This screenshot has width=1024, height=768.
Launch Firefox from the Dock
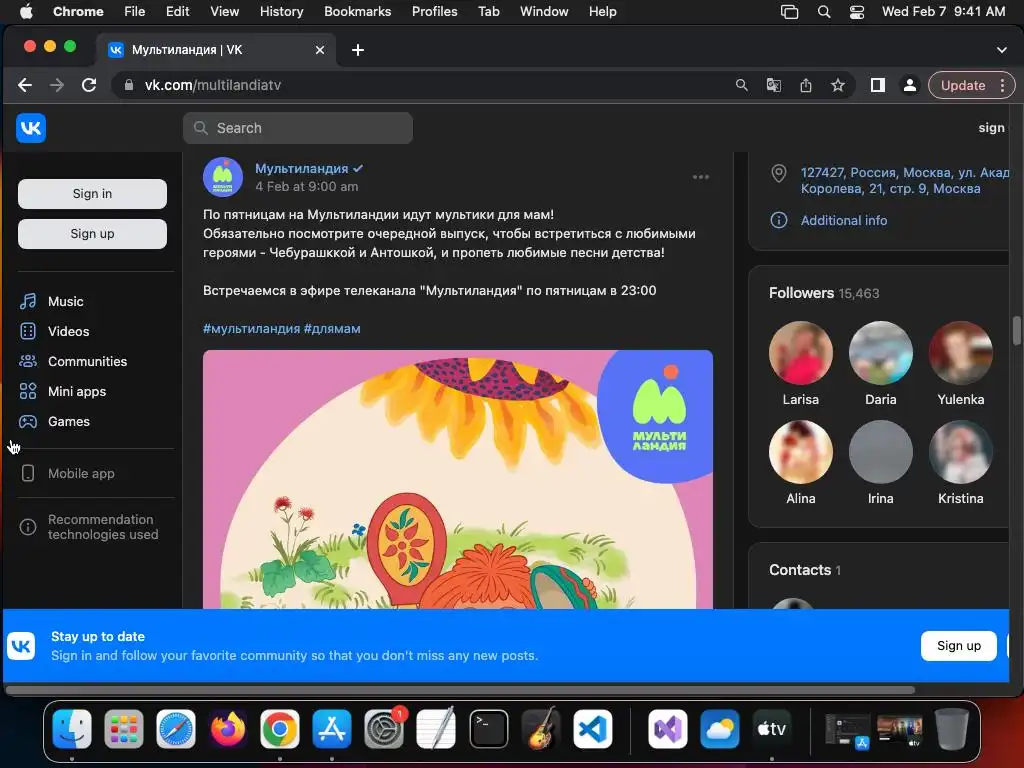pos(228,729)
